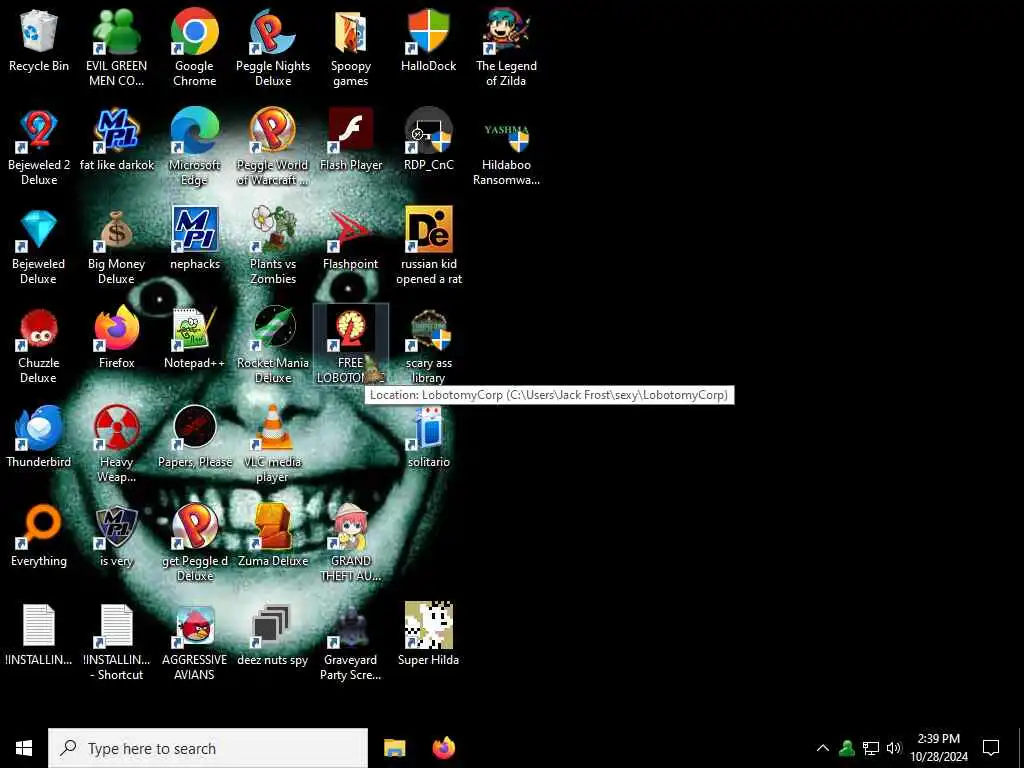Open the Action Center notifications
Image resolution: width=1024 pixels, height=768 pixels.
click(991, 748)
